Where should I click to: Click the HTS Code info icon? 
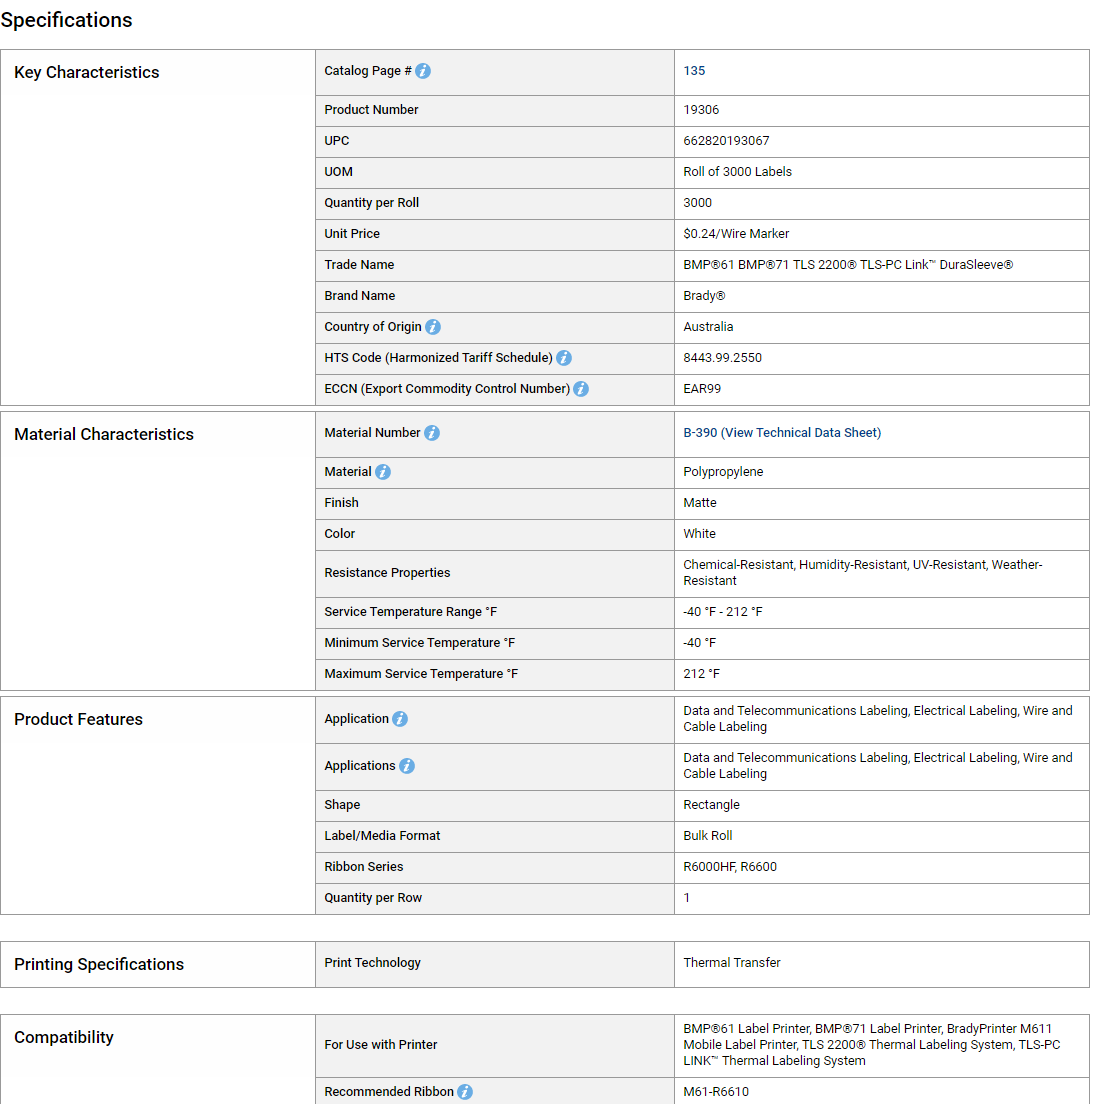[x=564, y=358]
